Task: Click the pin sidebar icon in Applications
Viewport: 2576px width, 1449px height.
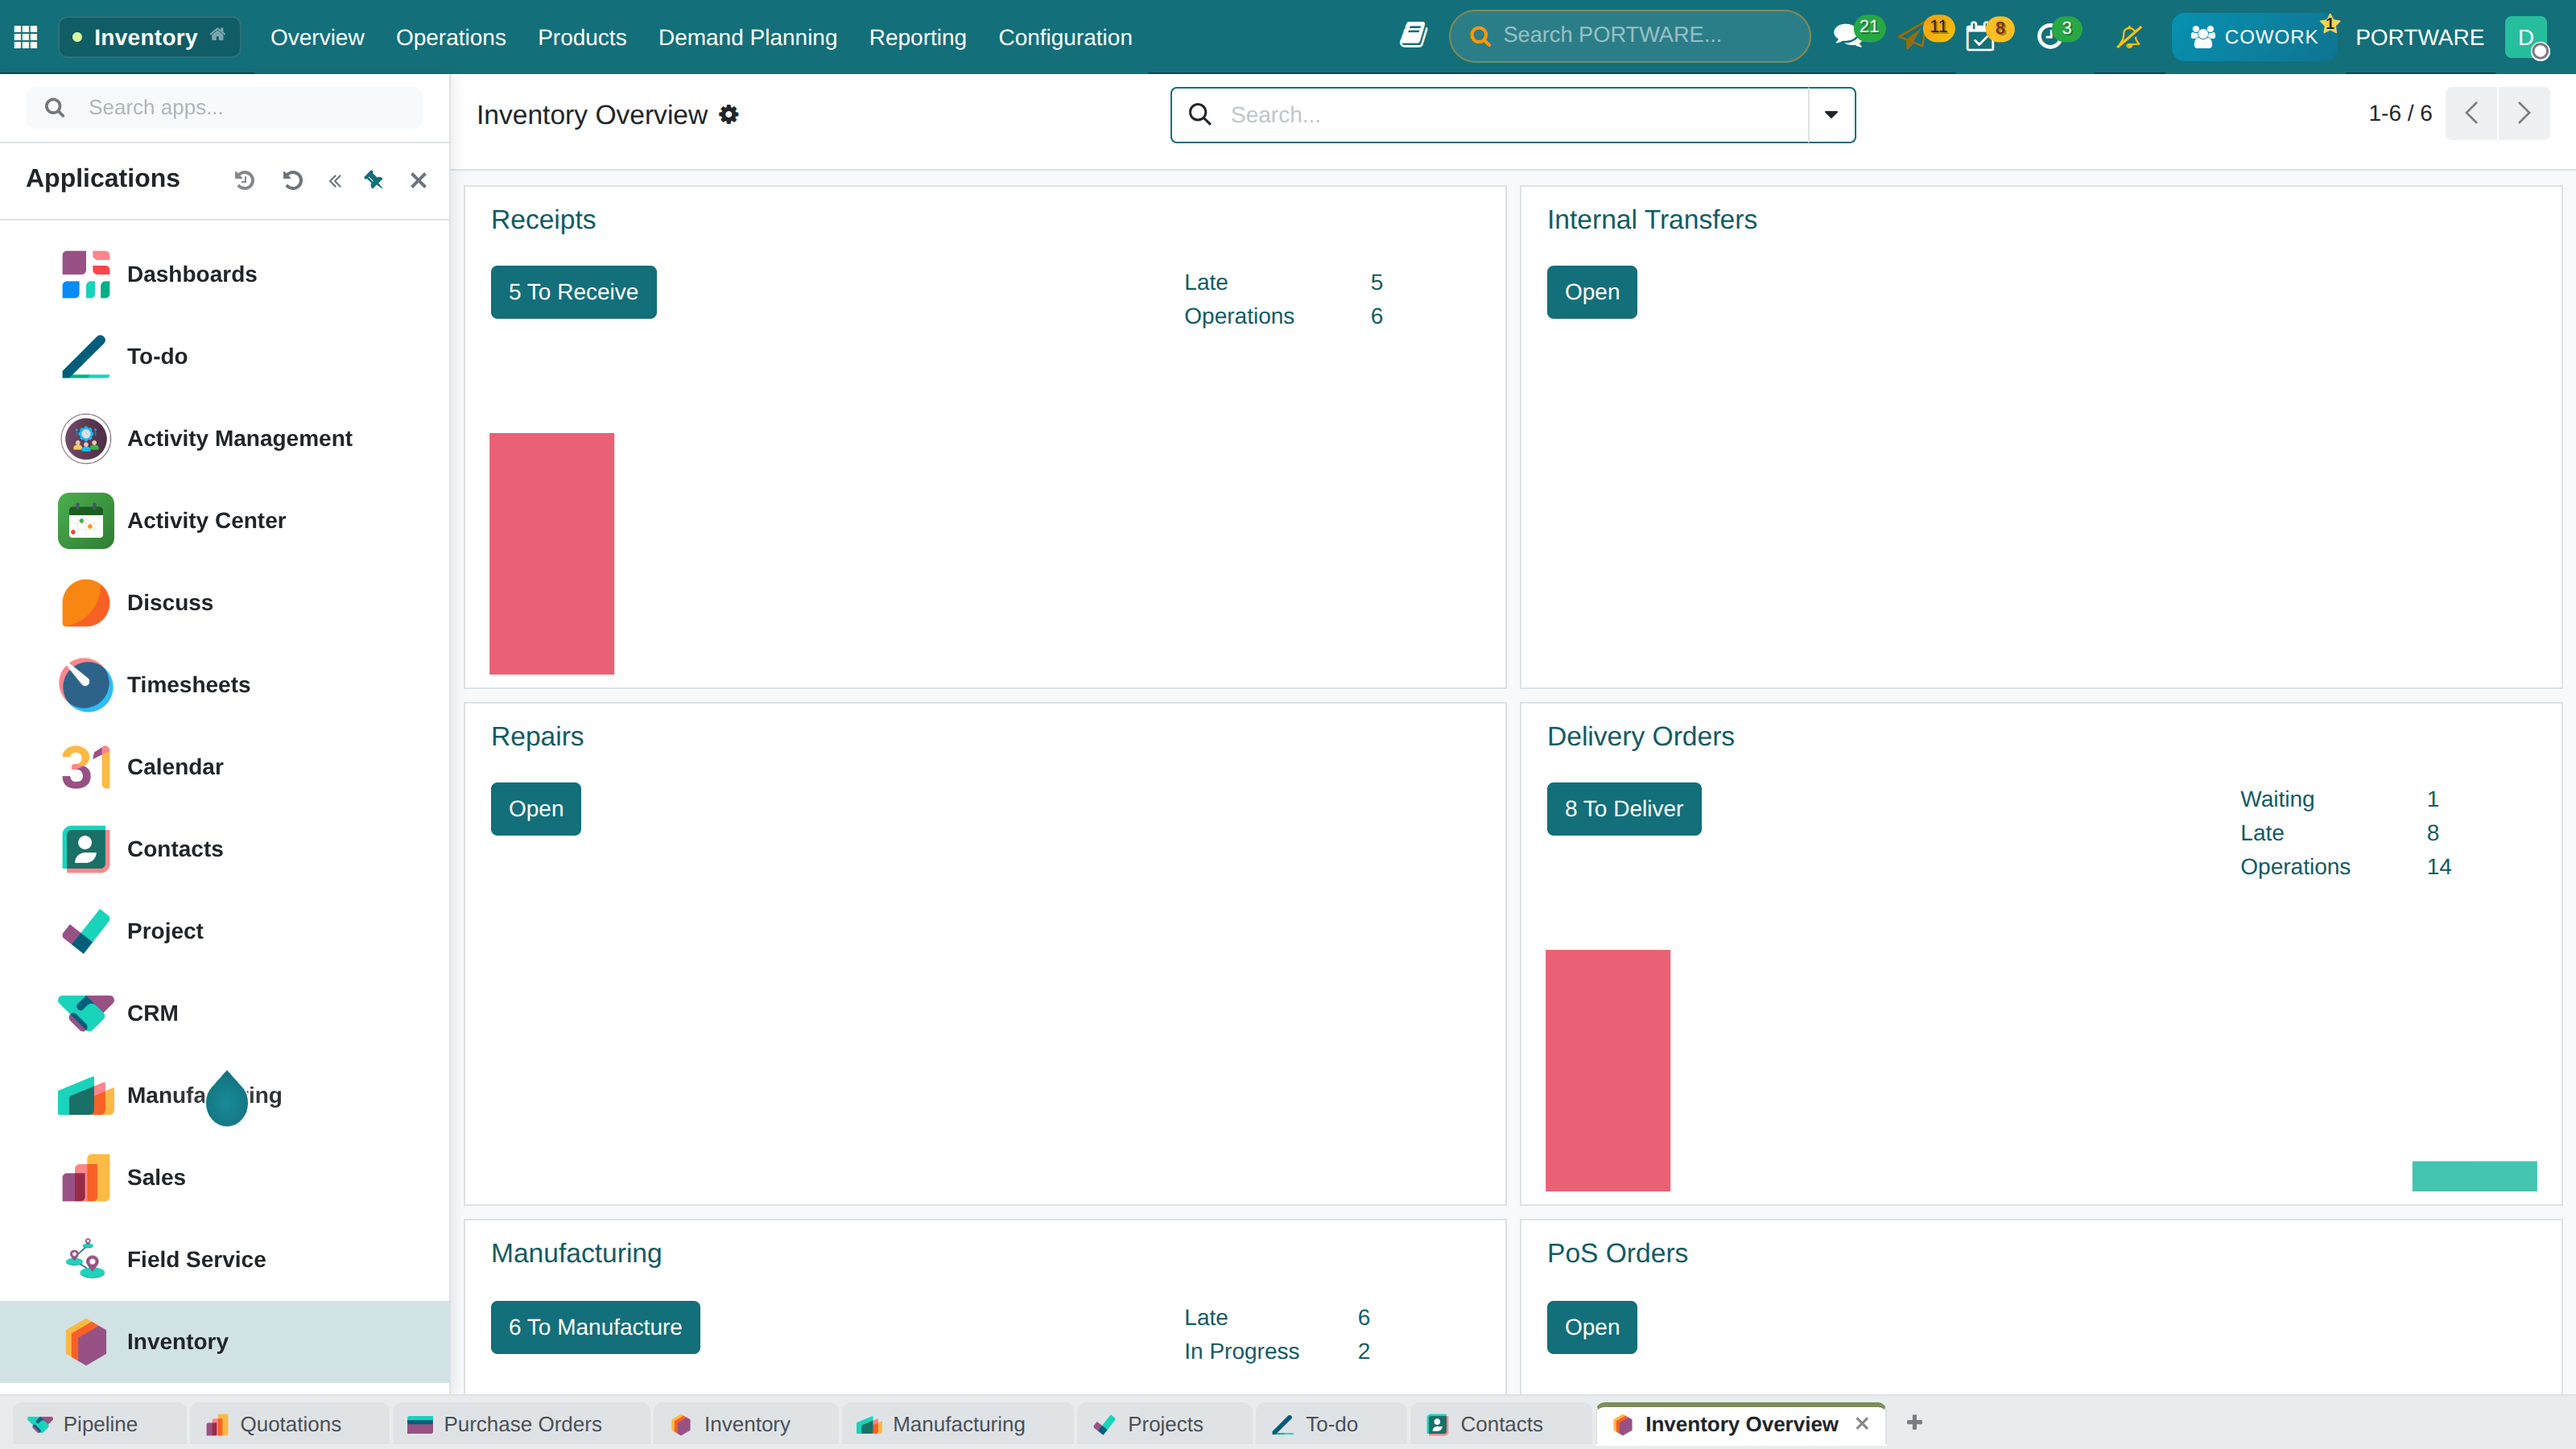Action: click(x=373, y=180)
